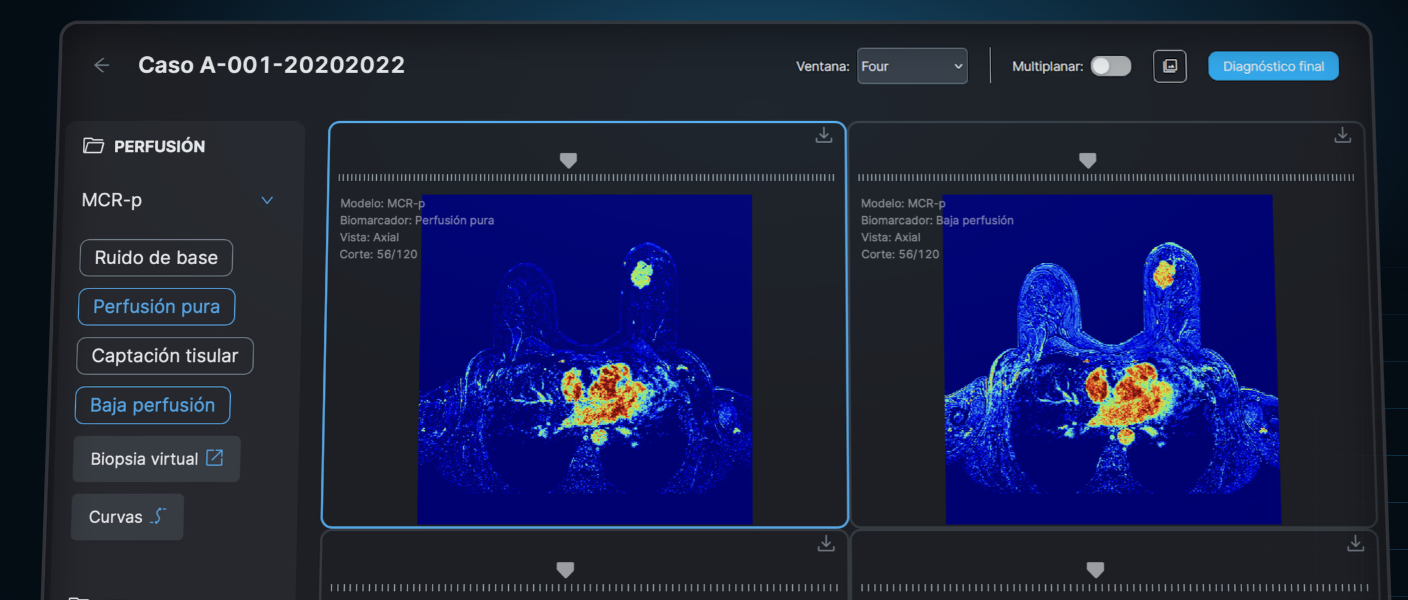Download the Baja perfusión panel image

(1342, 135)
